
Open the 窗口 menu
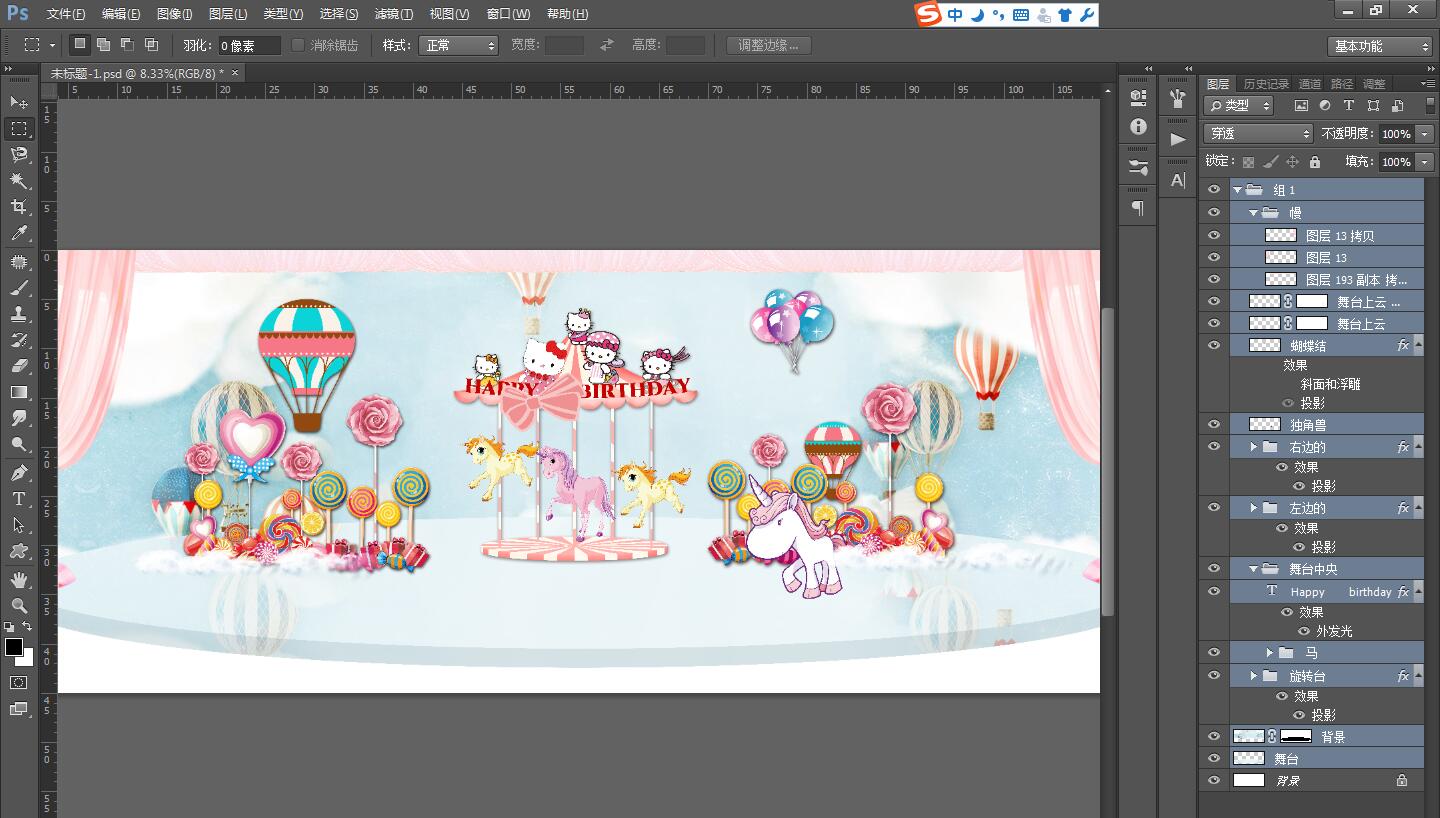(x=508, y=14)
